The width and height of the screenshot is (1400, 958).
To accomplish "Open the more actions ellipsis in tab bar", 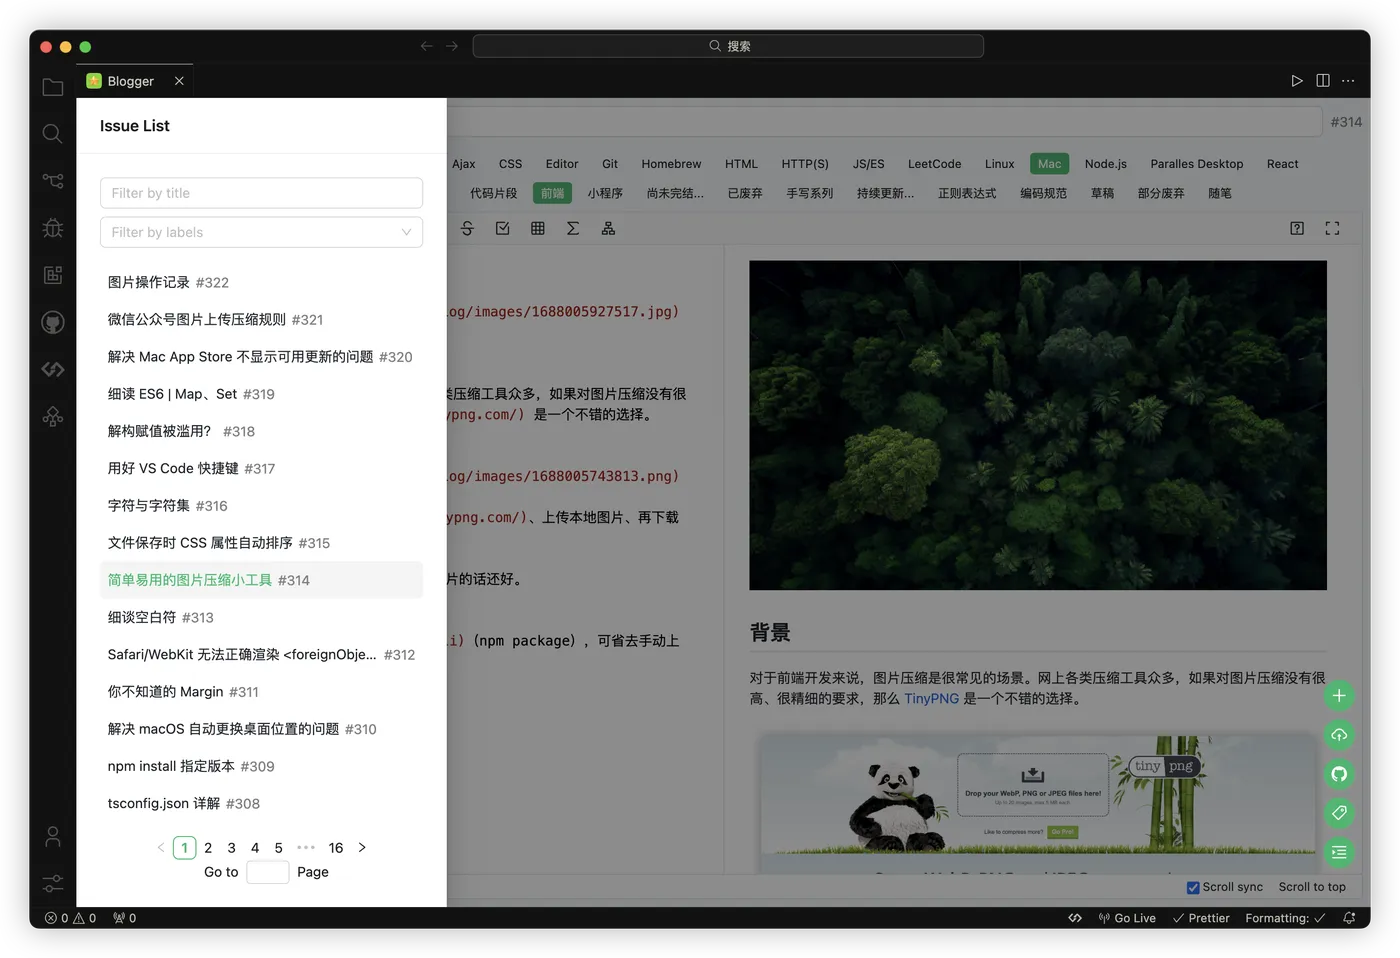I will [1348, 81].
